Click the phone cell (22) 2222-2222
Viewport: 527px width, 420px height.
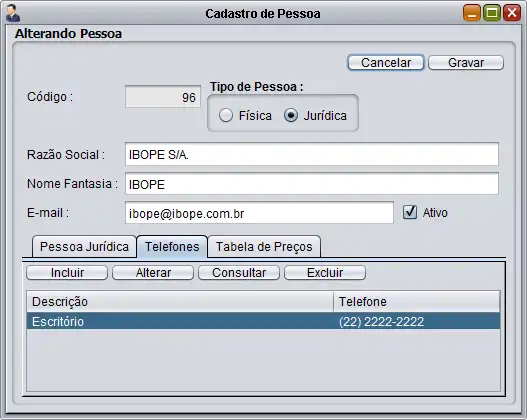(x=417, y=322)
